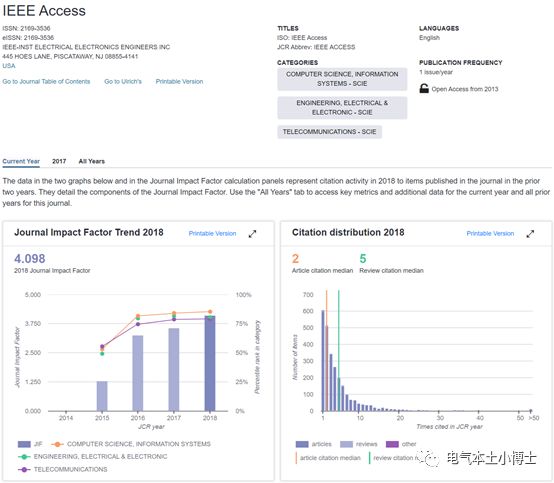This screenshot has height=483, width=554.
Task: Click the 4.098 impact factor value
Action: [x=30, y=259]
